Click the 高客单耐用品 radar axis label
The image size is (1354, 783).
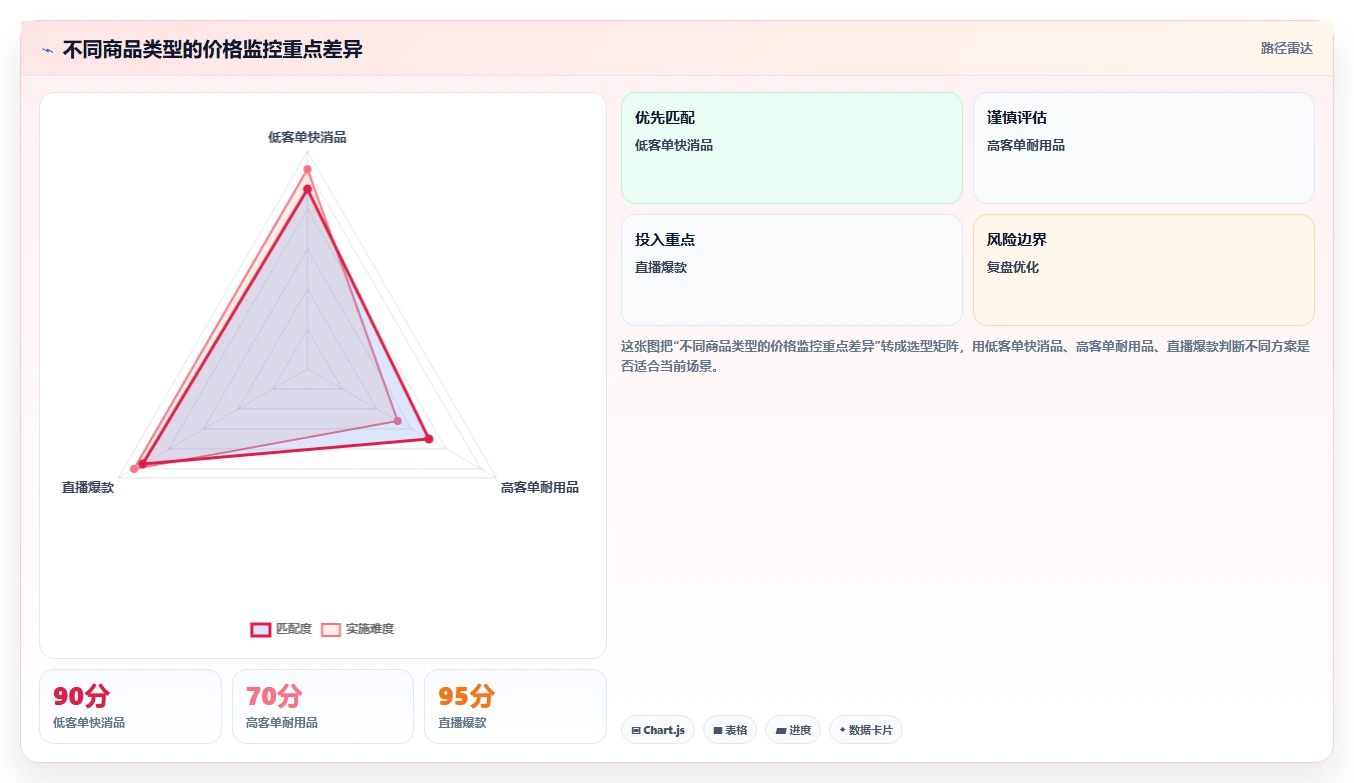tap(540, 487)
